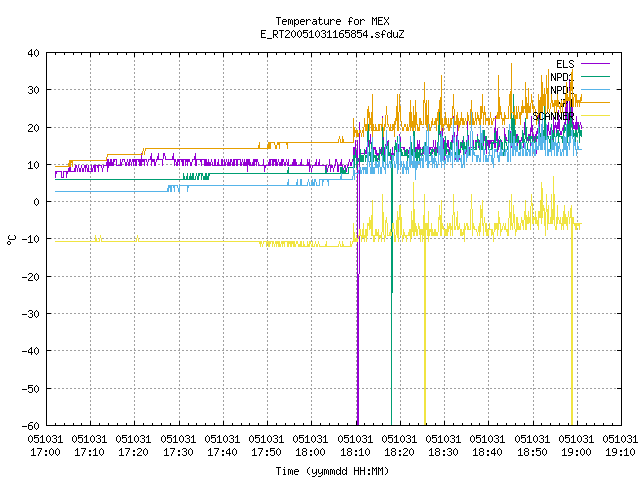
Task: Click the orange legend line sample
Action: point(595,102)
